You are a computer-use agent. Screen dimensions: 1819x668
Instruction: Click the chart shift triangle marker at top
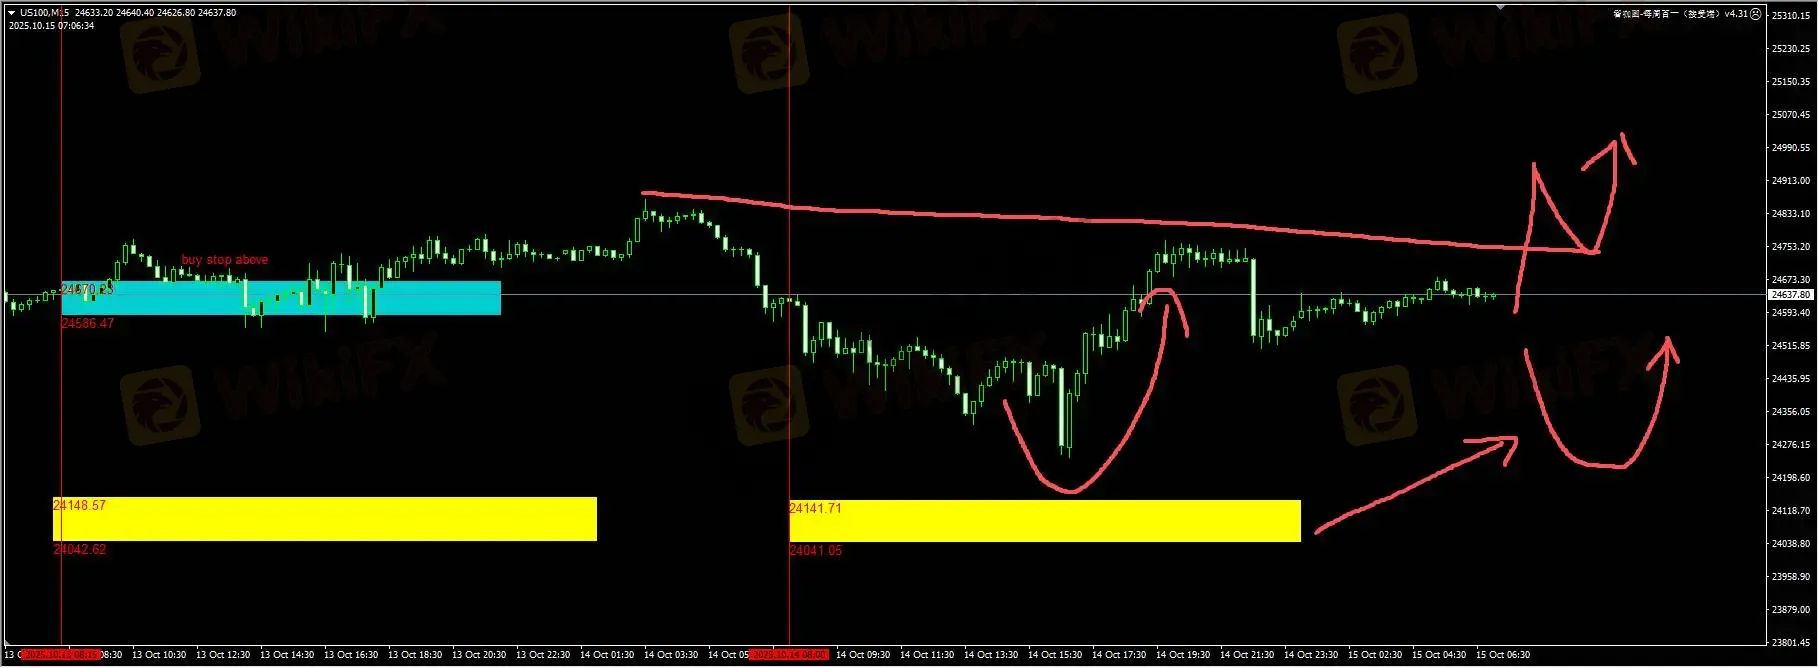click(x=1499, y=7)
